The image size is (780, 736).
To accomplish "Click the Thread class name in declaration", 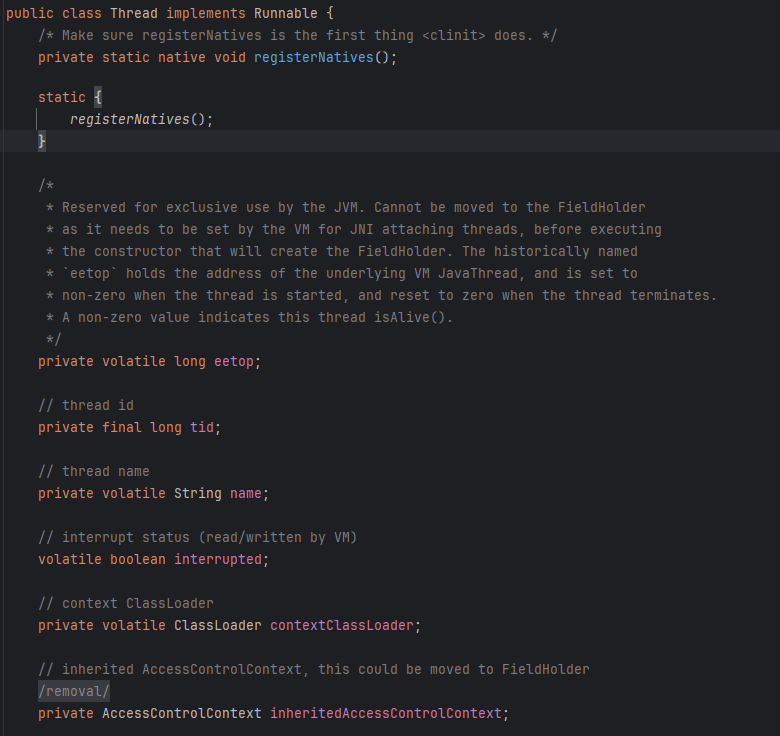I will click(134, 13).
